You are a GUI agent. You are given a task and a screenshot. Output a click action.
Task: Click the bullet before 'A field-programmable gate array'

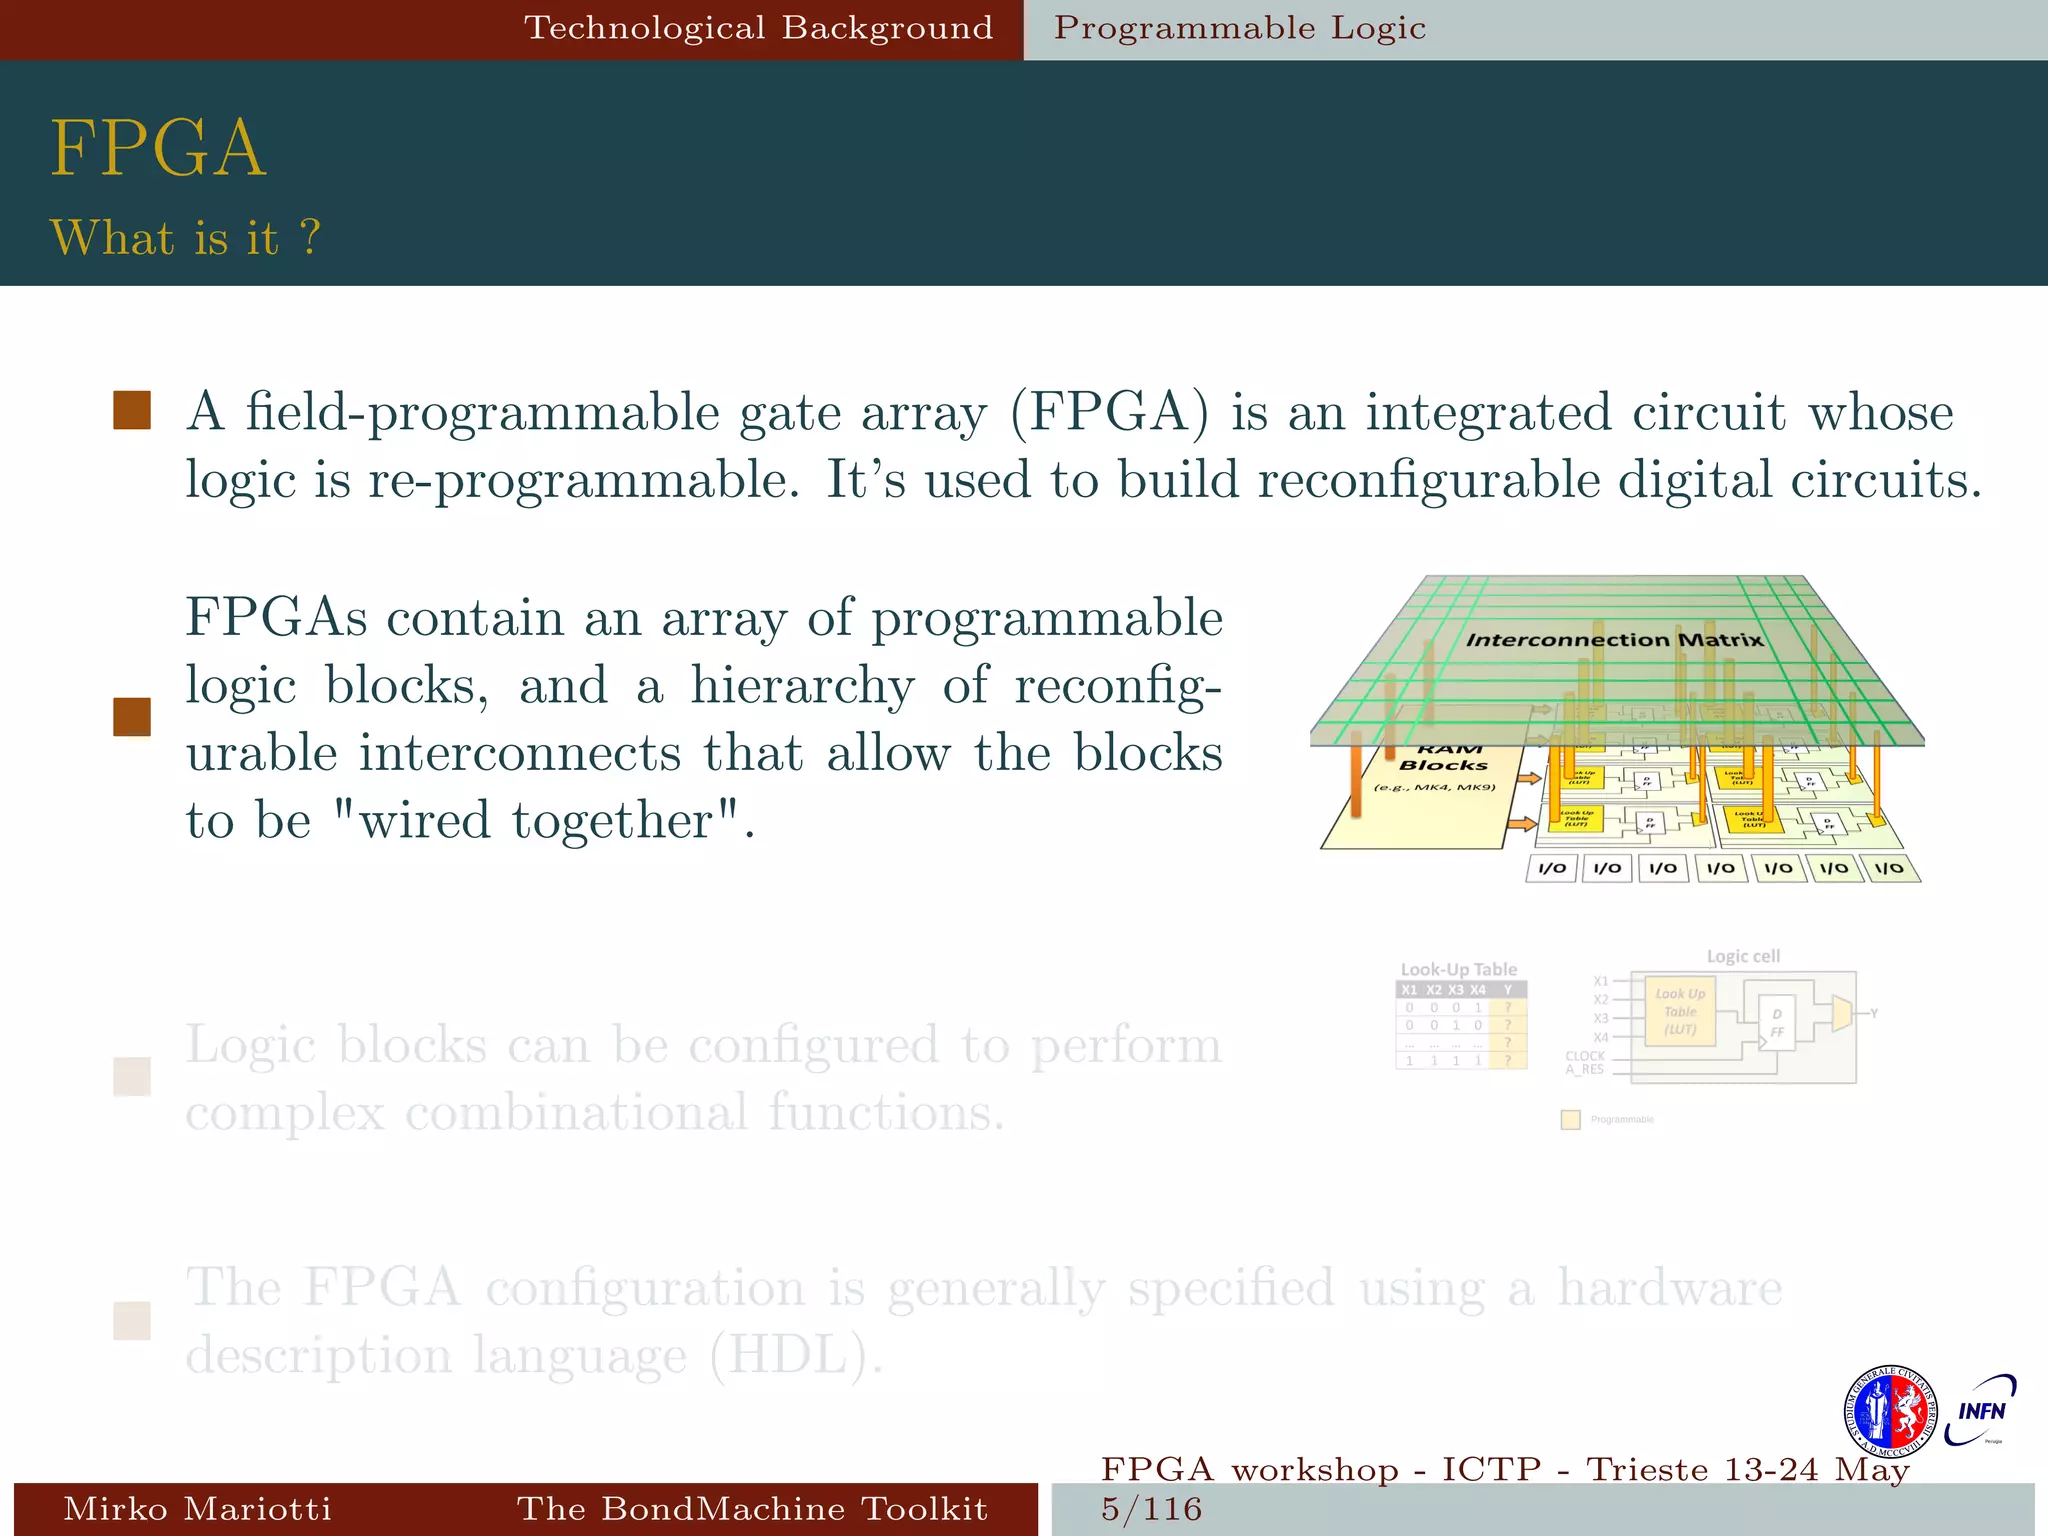(x=132, y=410)
